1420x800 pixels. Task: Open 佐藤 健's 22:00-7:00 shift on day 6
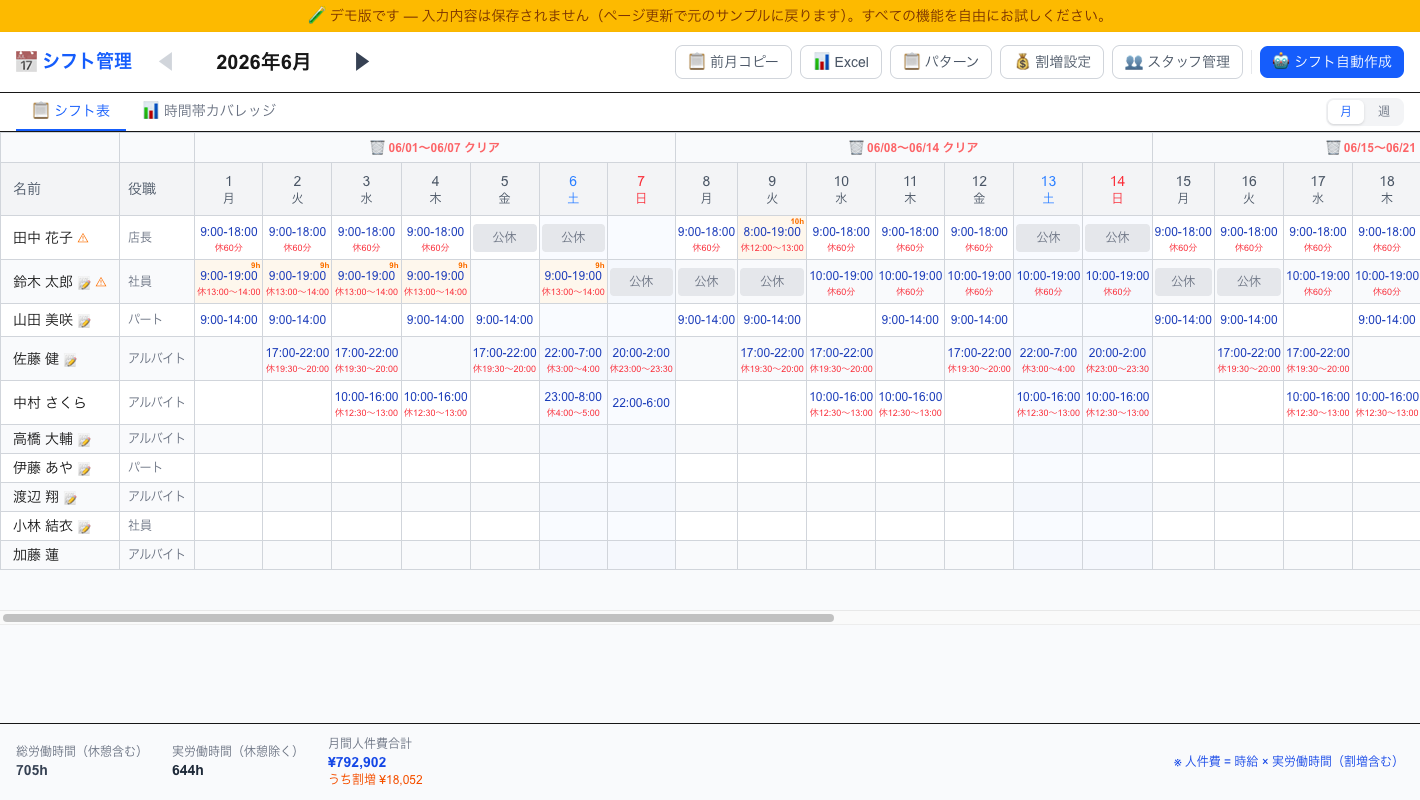point(573,359)
